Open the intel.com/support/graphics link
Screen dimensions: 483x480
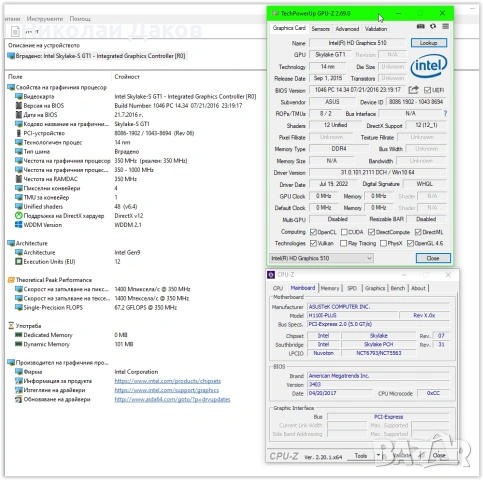[x=167, y=390]
